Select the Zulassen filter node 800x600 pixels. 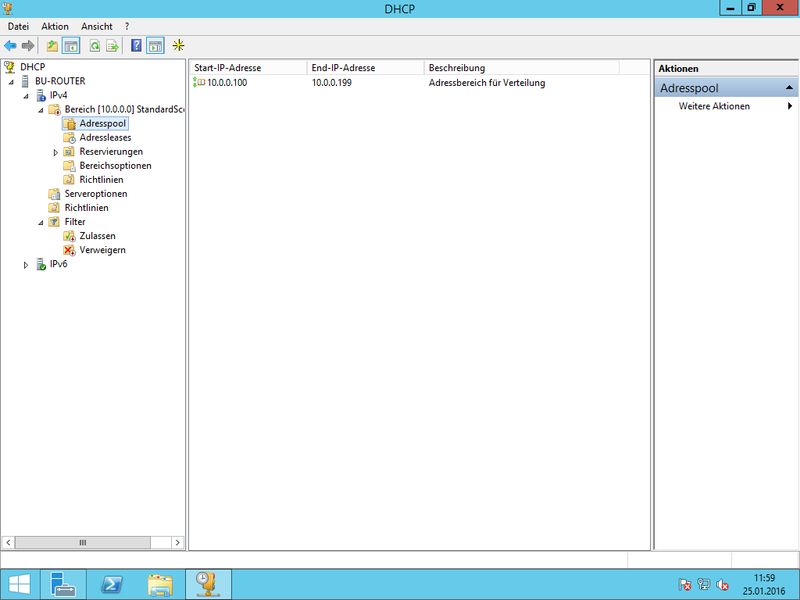[x=97, y=236]
